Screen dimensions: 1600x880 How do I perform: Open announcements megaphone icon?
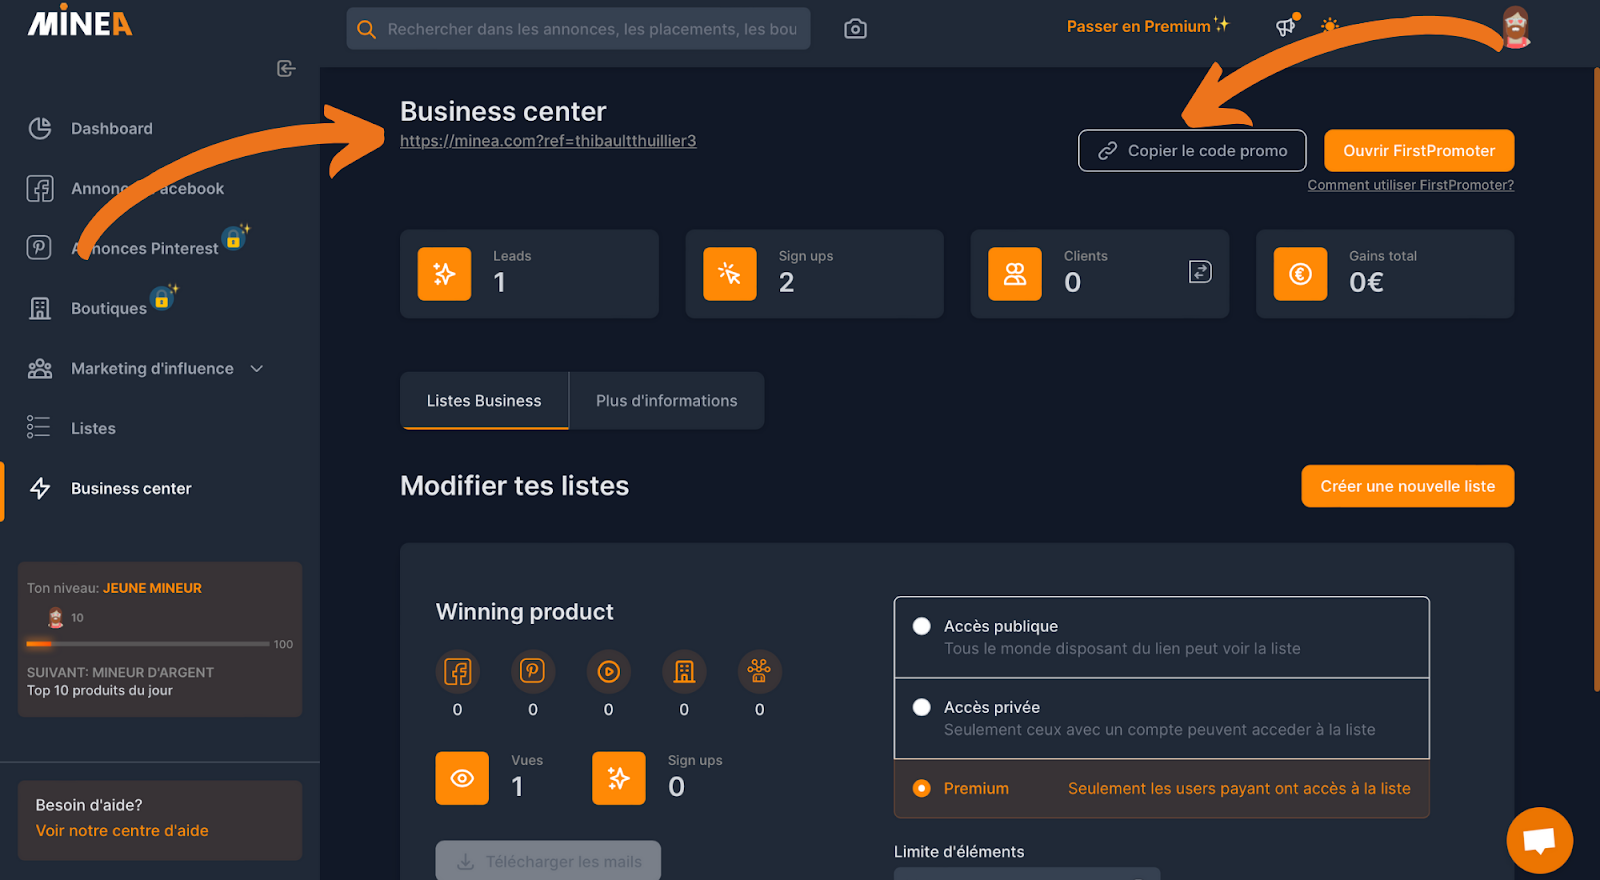point(1286,26)
